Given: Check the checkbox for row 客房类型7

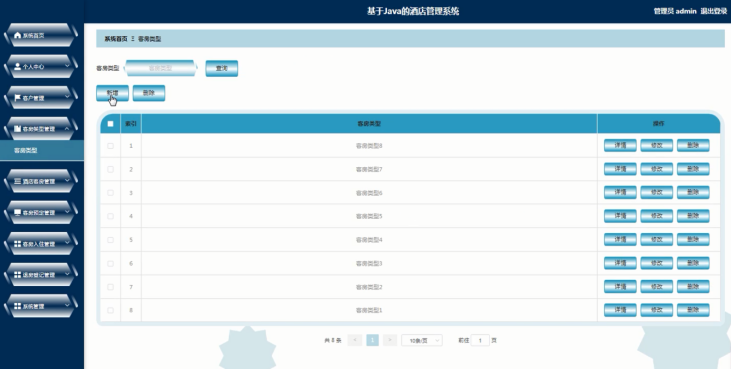Looking at the screenshot, I should click(111, 169).
